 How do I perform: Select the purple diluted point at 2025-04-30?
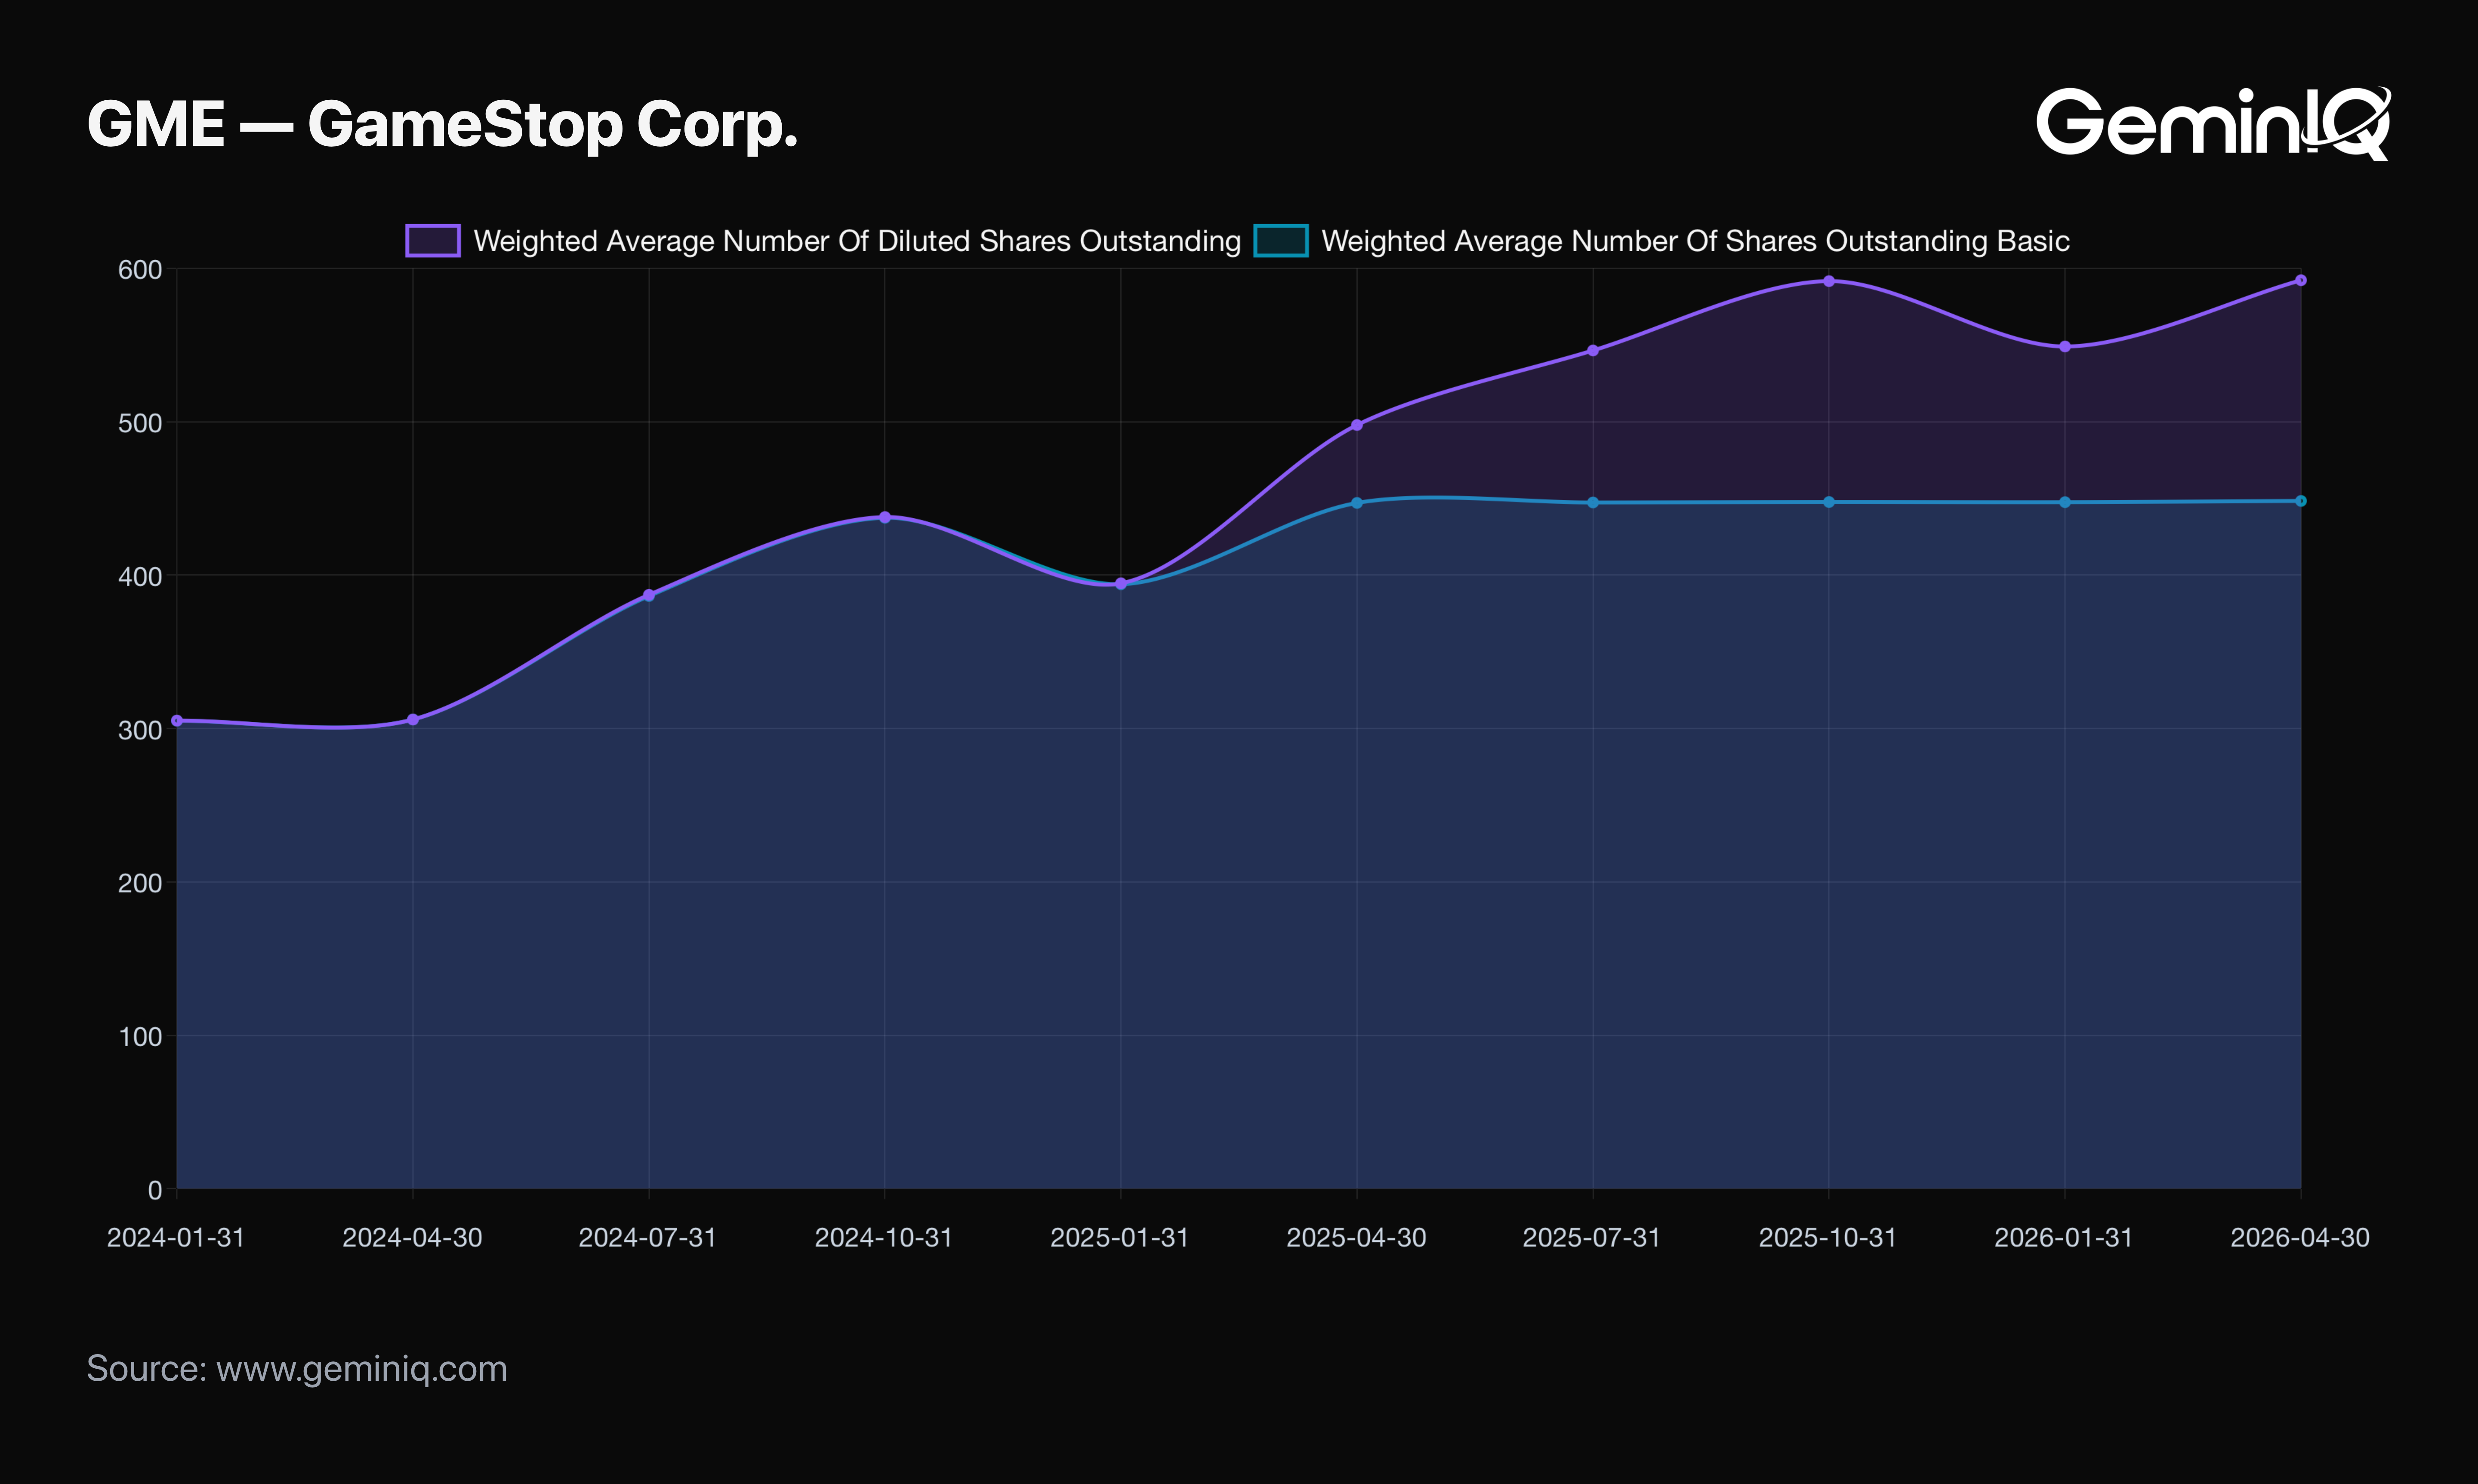pos(1357,425)
